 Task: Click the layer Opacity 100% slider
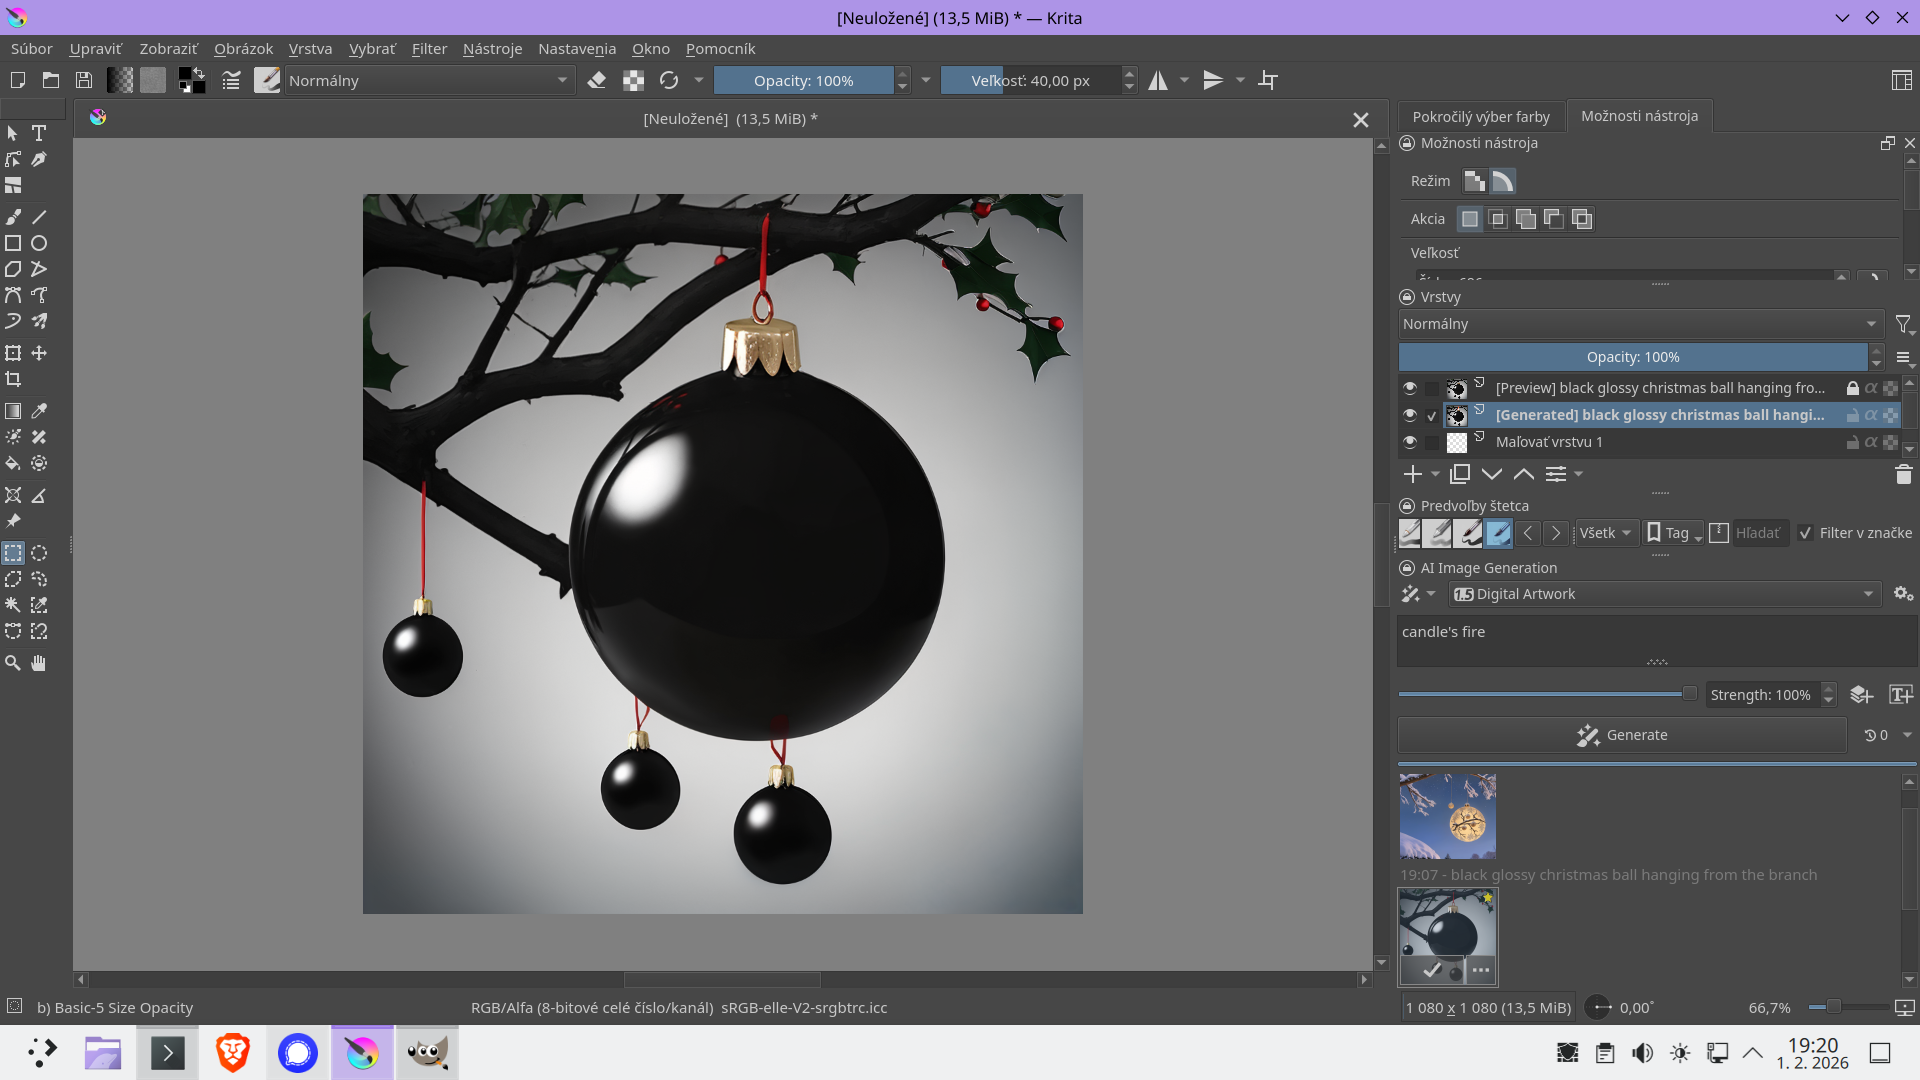click(x=1632, y=357)
